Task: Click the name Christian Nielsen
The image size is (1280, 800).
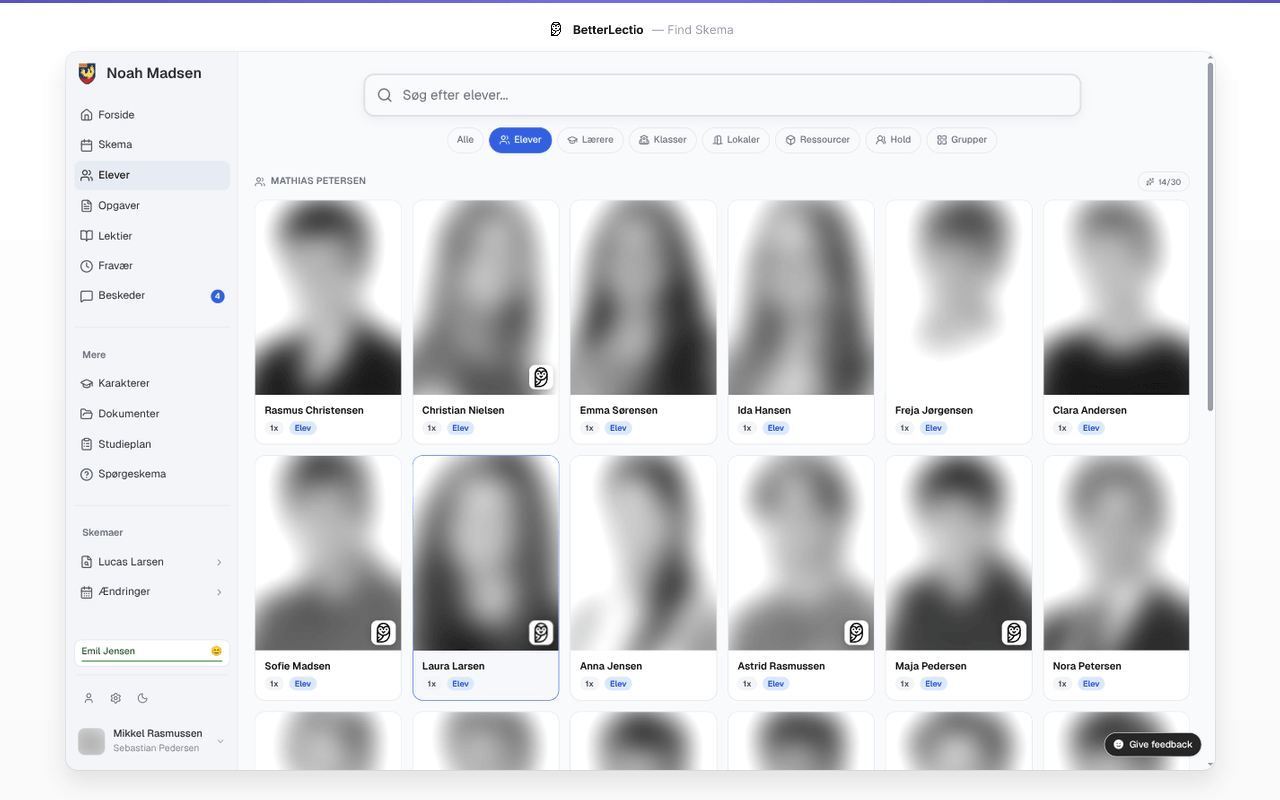Action: click(x=463, y=410)
